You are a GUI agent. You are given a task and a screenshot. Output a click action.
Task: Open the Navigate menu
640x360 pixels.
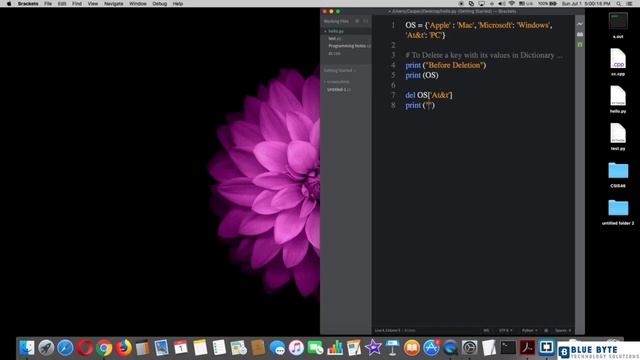pos(113,4)
